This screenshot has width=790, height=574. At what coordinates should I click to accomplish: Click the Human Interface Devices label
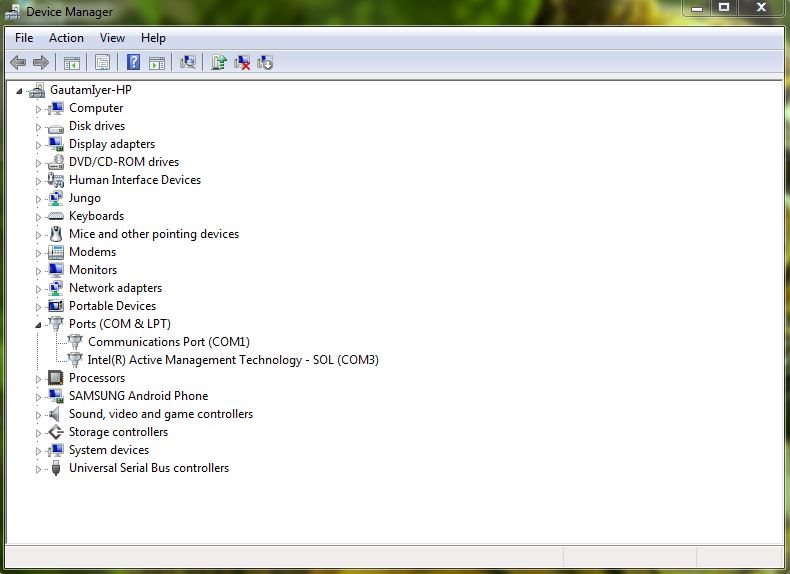(135, 180)
